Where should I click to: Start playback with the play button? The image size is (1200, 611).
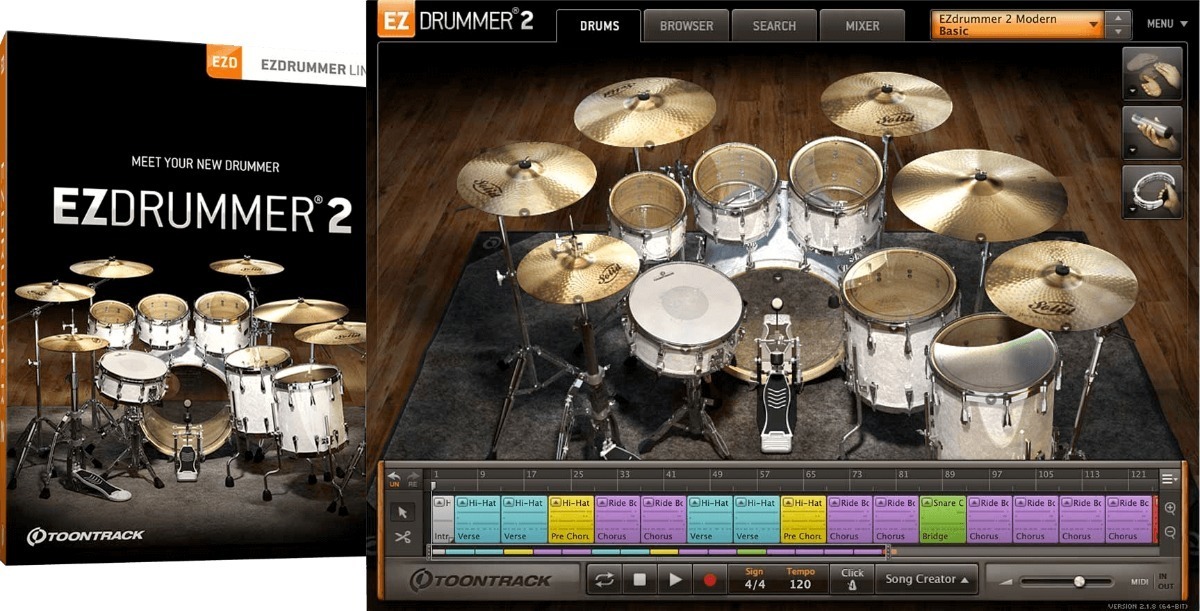[x=675, y=579]
